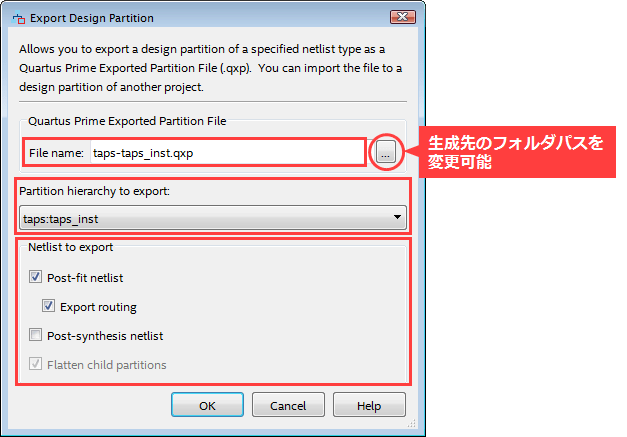Click the "Quartus Prime Exported Partition File" group label
The height and width of the screenshot is (437, 627).
click(127, 120)
